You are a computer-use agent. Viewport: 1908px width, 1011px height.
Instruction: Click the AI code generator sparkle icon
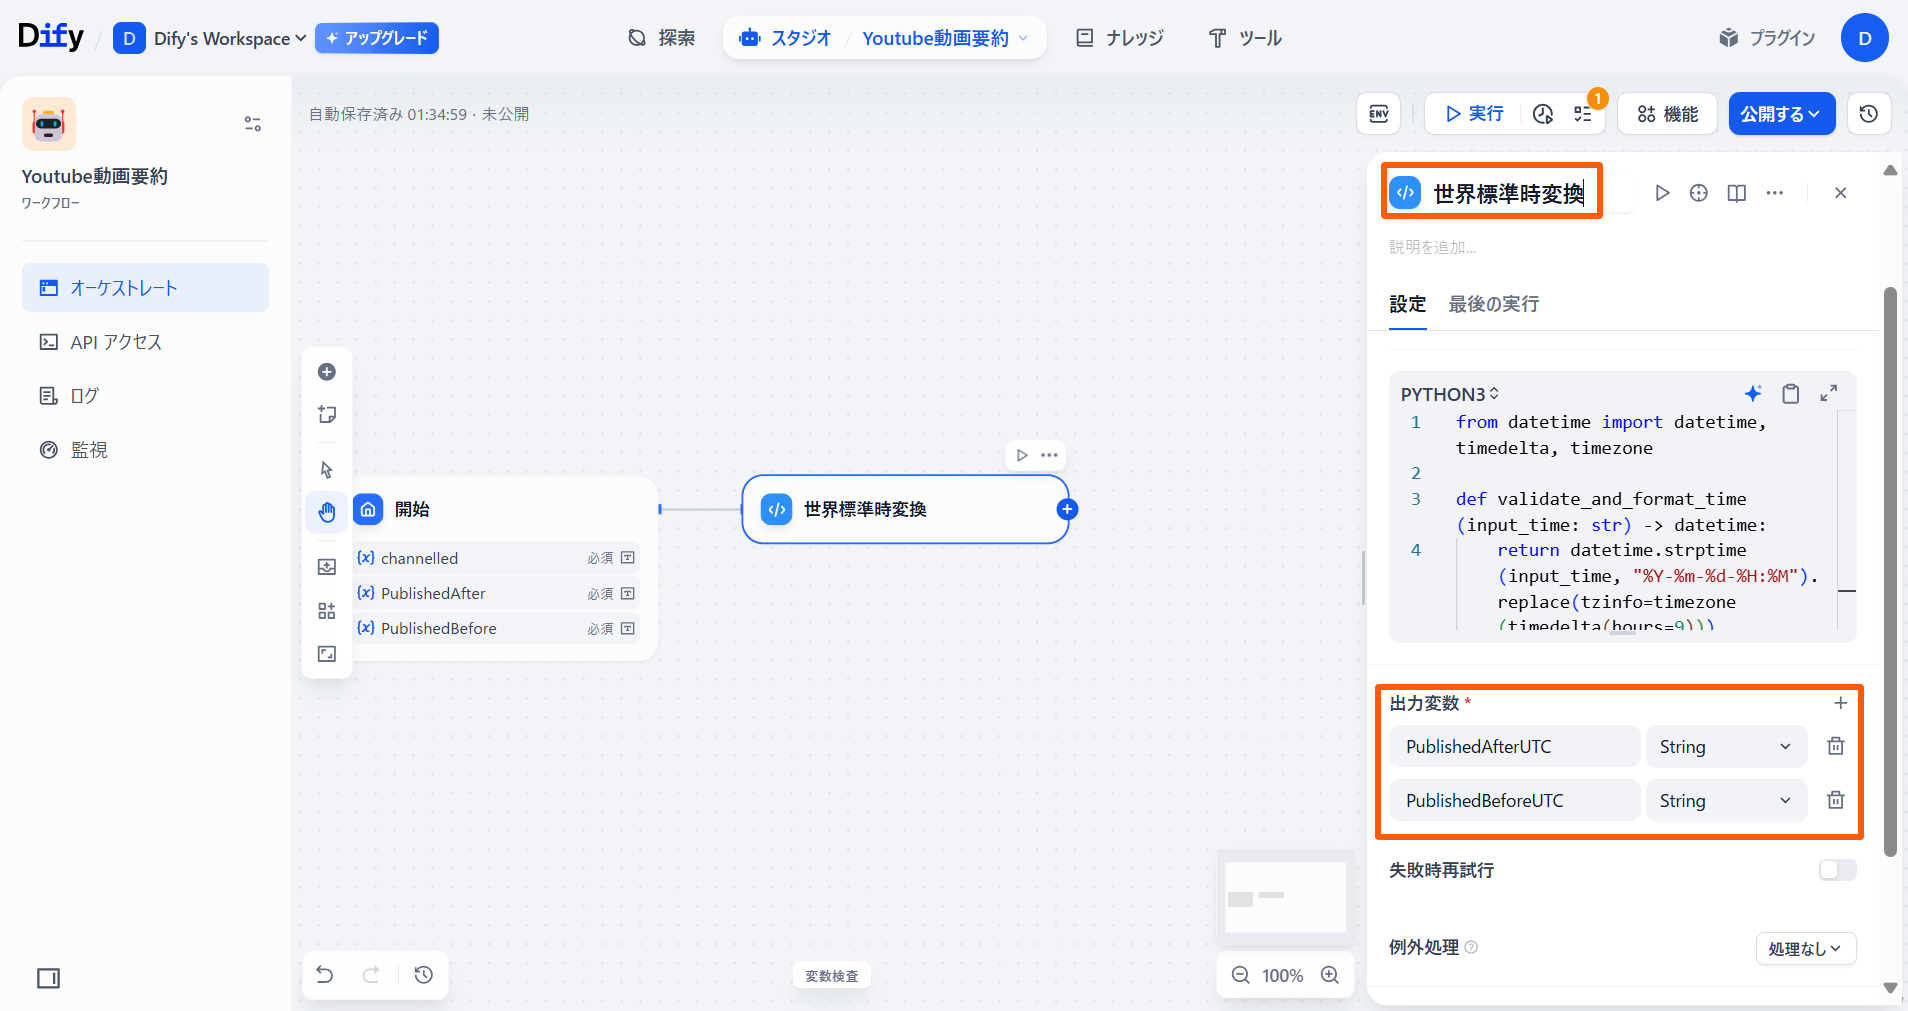pyautogui.click(x=1752, y=394)
